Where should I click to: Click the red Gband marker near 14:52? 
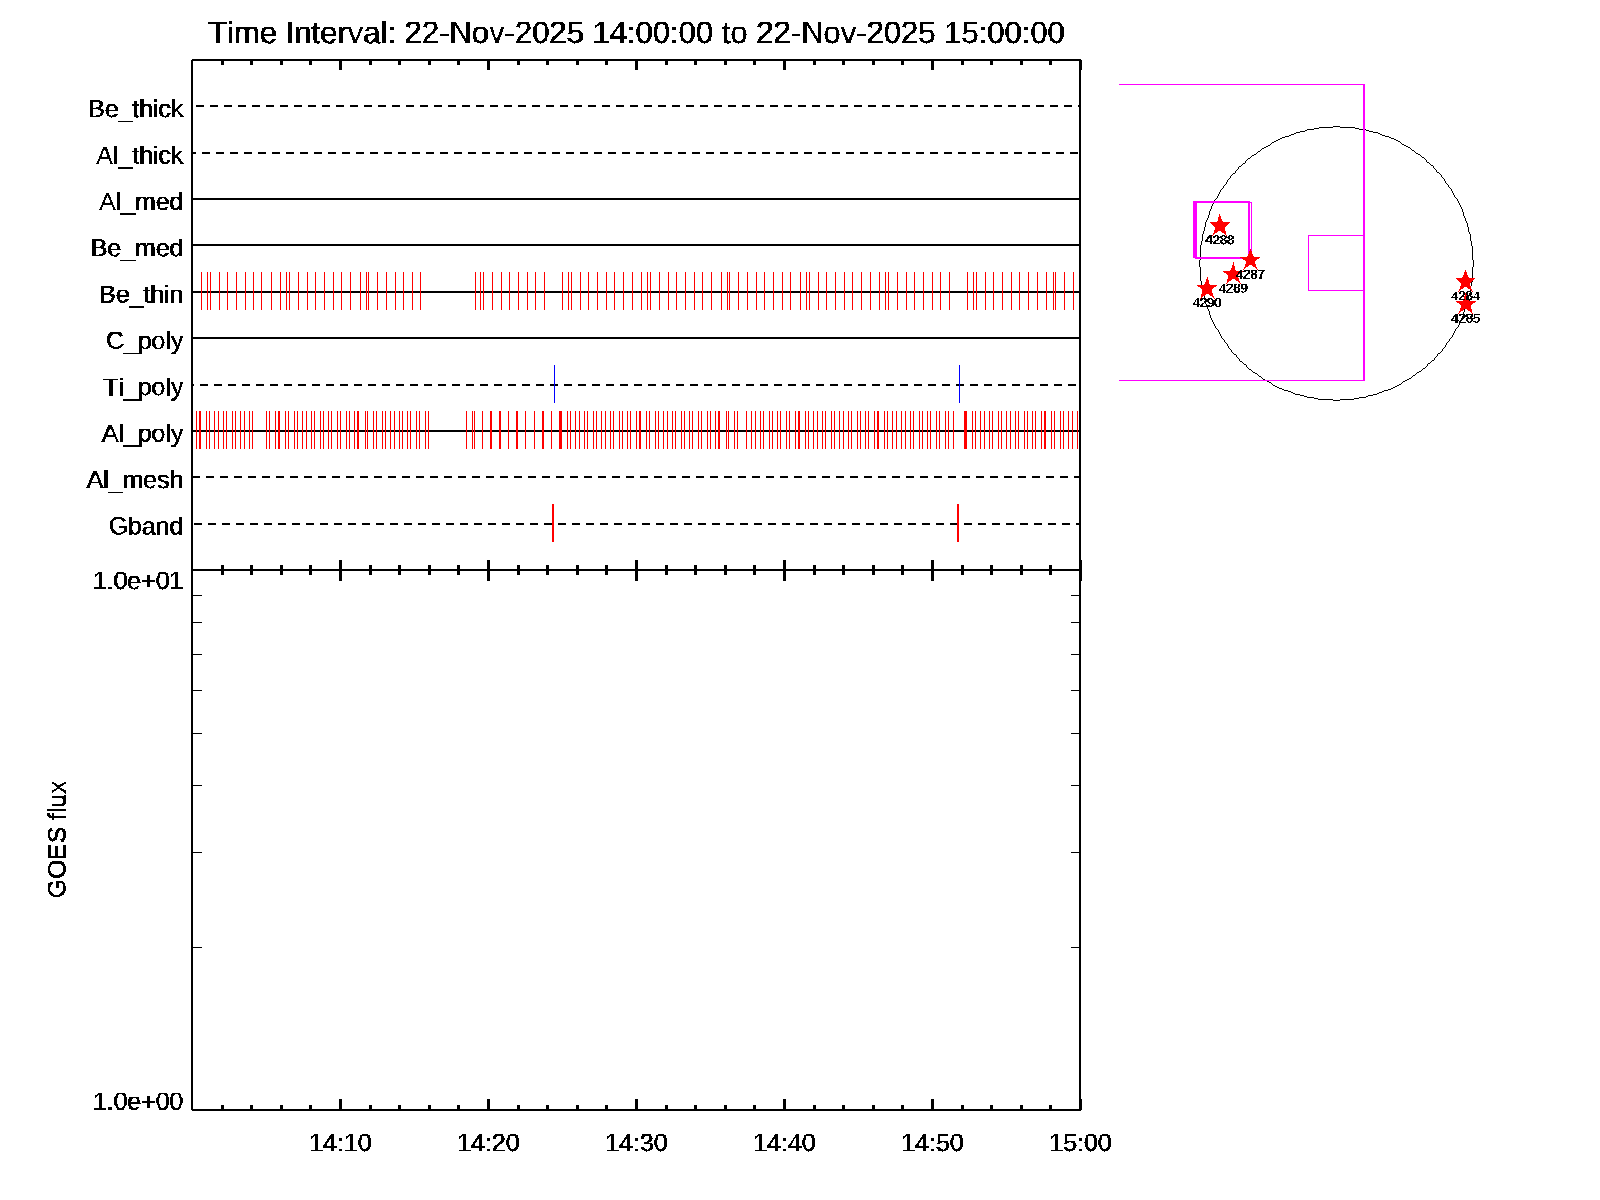tap(958, 523)
